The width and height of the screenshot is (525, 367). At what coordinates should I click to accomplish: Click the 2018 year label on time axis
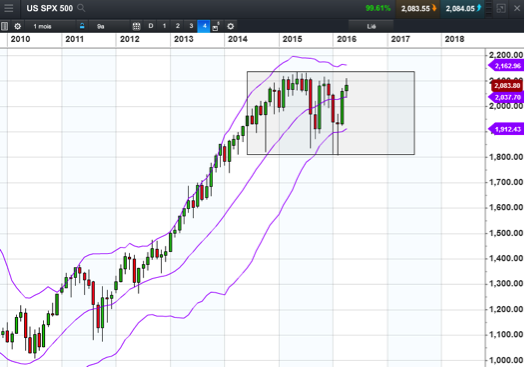pos(454,39)
